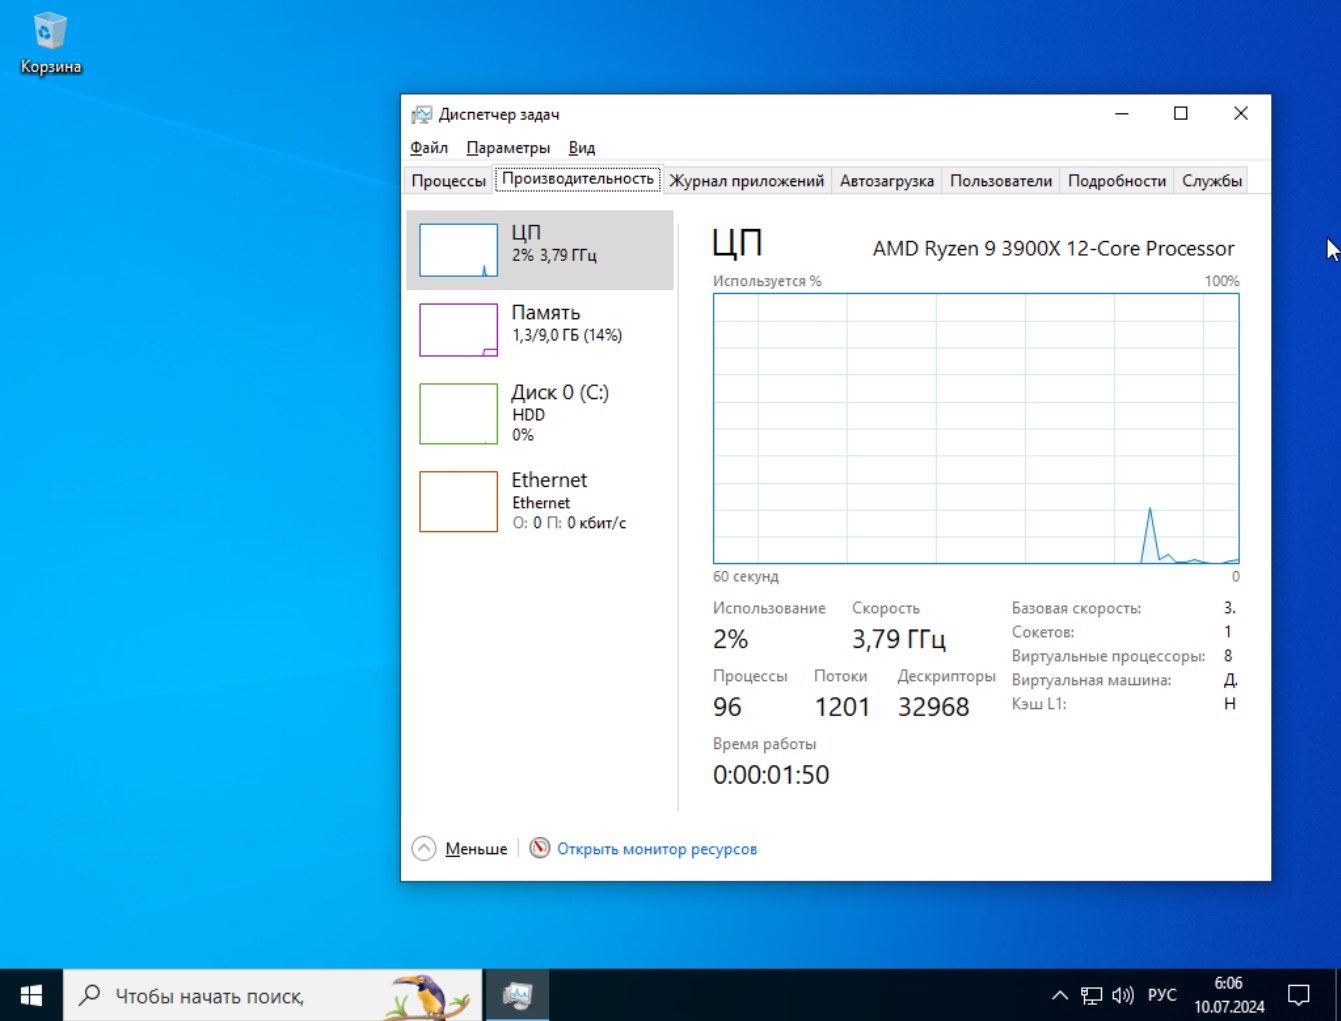Screen dimensions: 1341x1021
Task: Select the Память performance item
Action: [540, 330]
